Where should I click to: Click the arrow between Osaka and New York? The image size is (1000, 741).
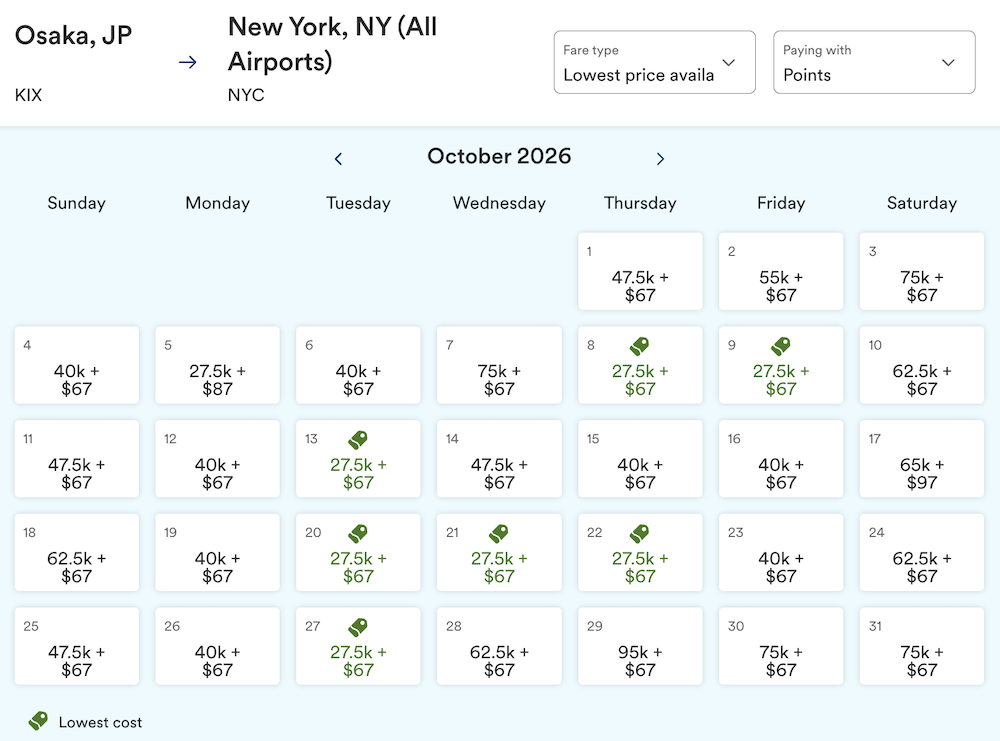pos(188,62)
